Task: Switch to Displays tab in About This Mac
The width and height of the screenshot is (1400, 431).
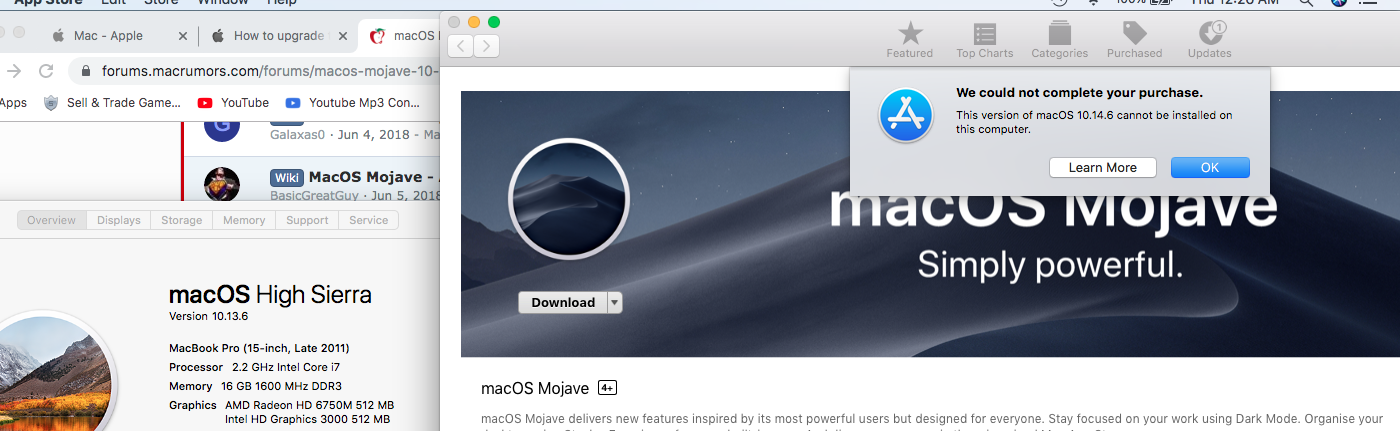Action: click(x=119, y=220)
